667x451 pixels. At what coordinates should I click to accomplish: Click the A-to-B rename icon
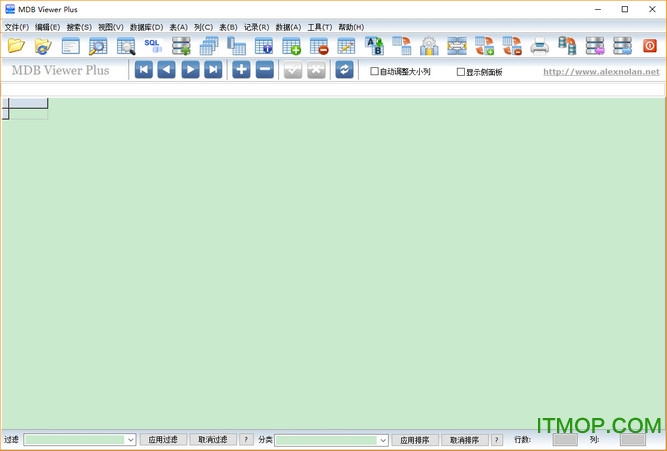pos(374,46)
